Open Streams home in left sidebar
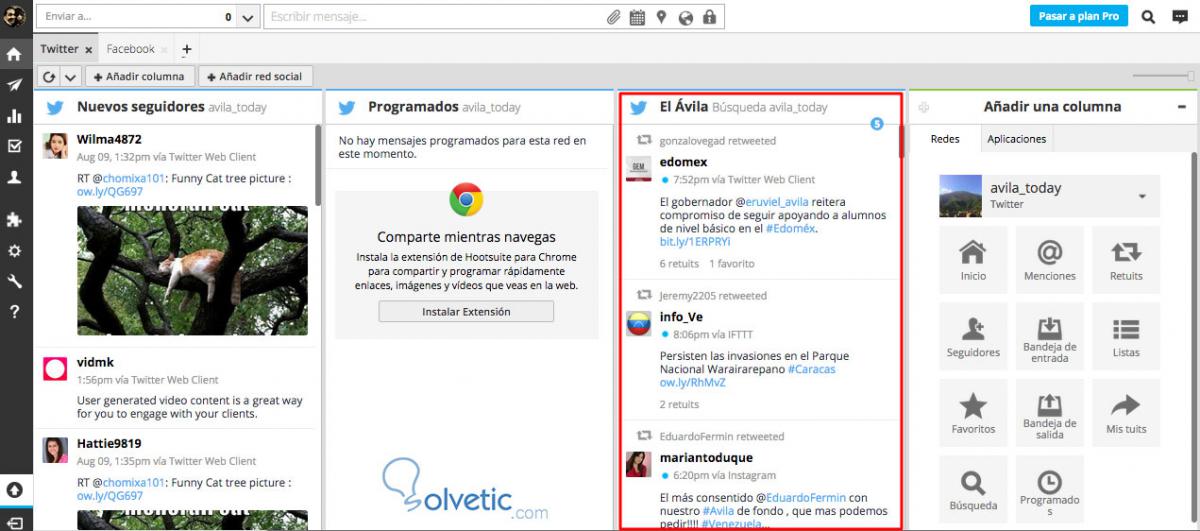The image size is (1200, 531). click(14, 54)
